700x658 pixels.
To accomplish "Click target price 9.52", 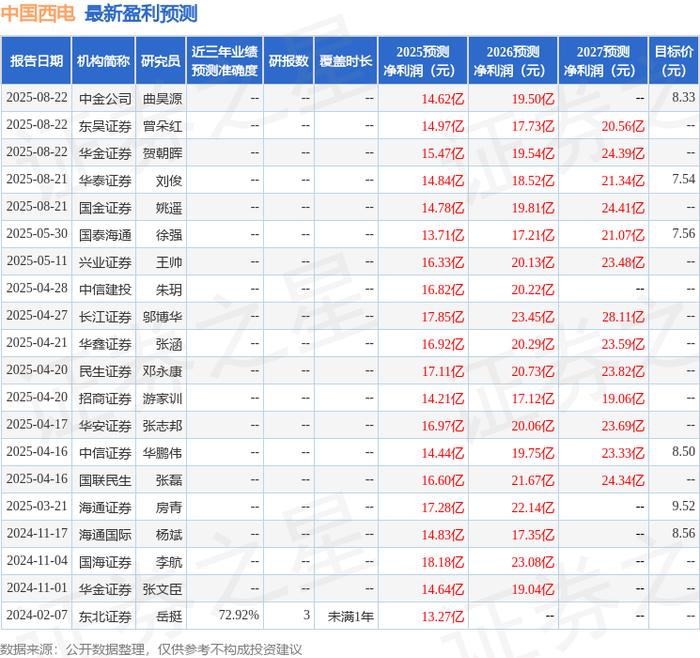I will point(683,506).
